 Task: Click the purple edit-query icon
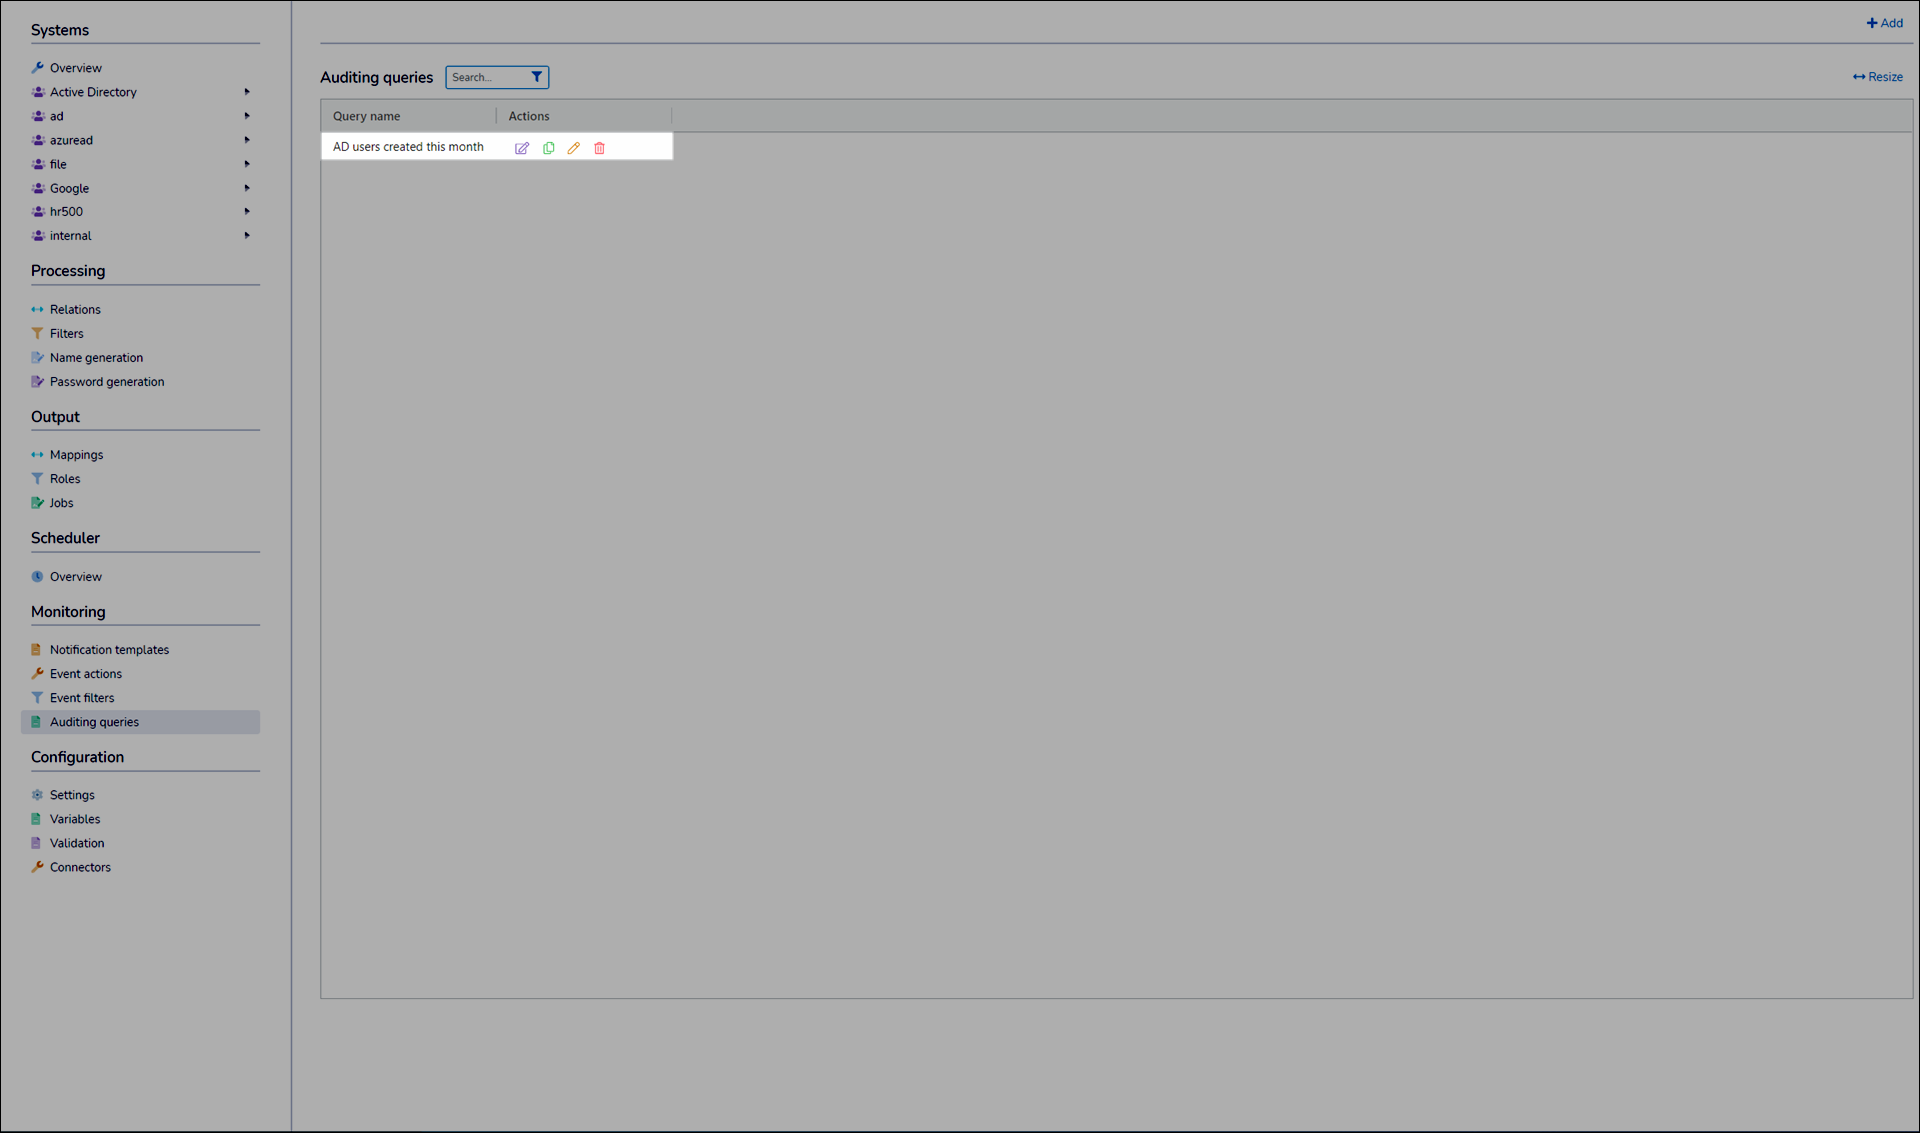pyautogui.click(x=522, y=148)
